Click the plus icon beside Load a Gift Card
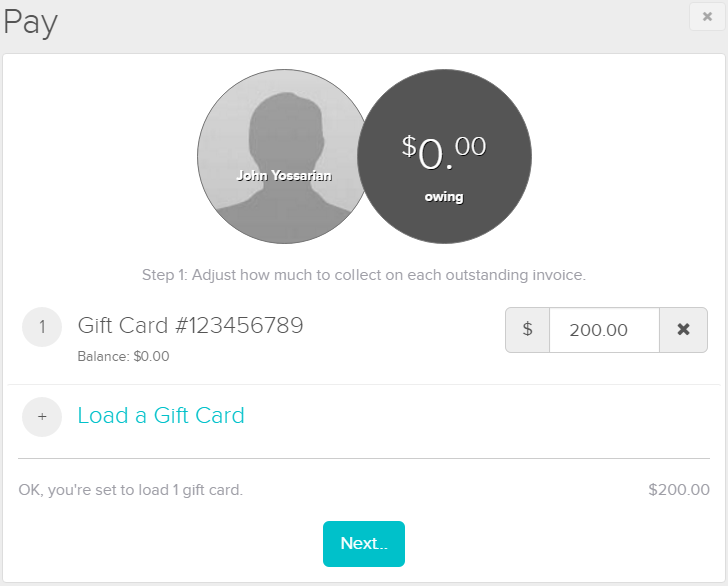 [x=42, y=416]
